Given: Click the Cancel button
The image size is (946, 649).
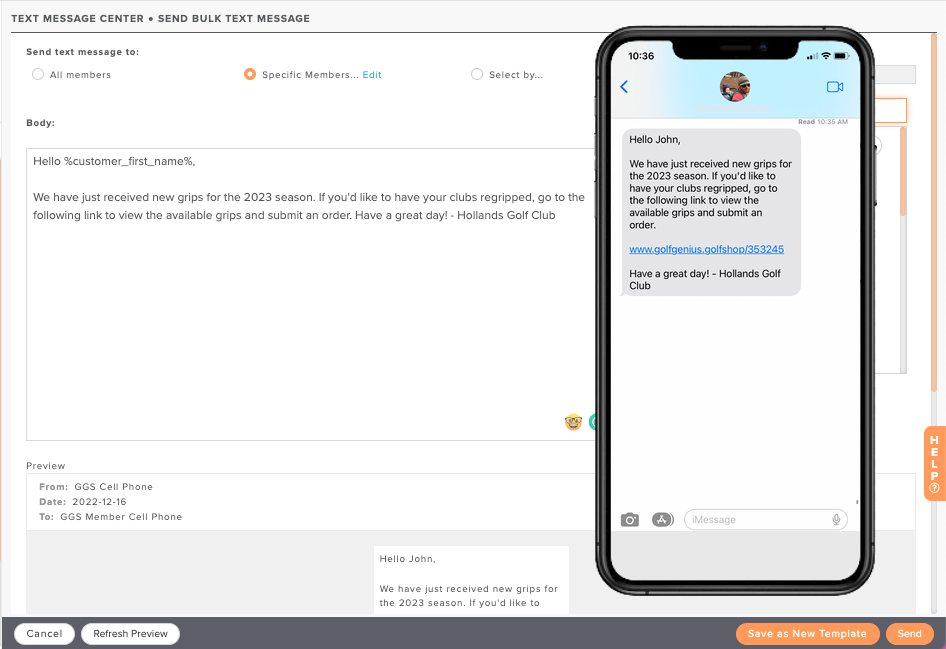Looking at the screenshot, I should 44,633.
